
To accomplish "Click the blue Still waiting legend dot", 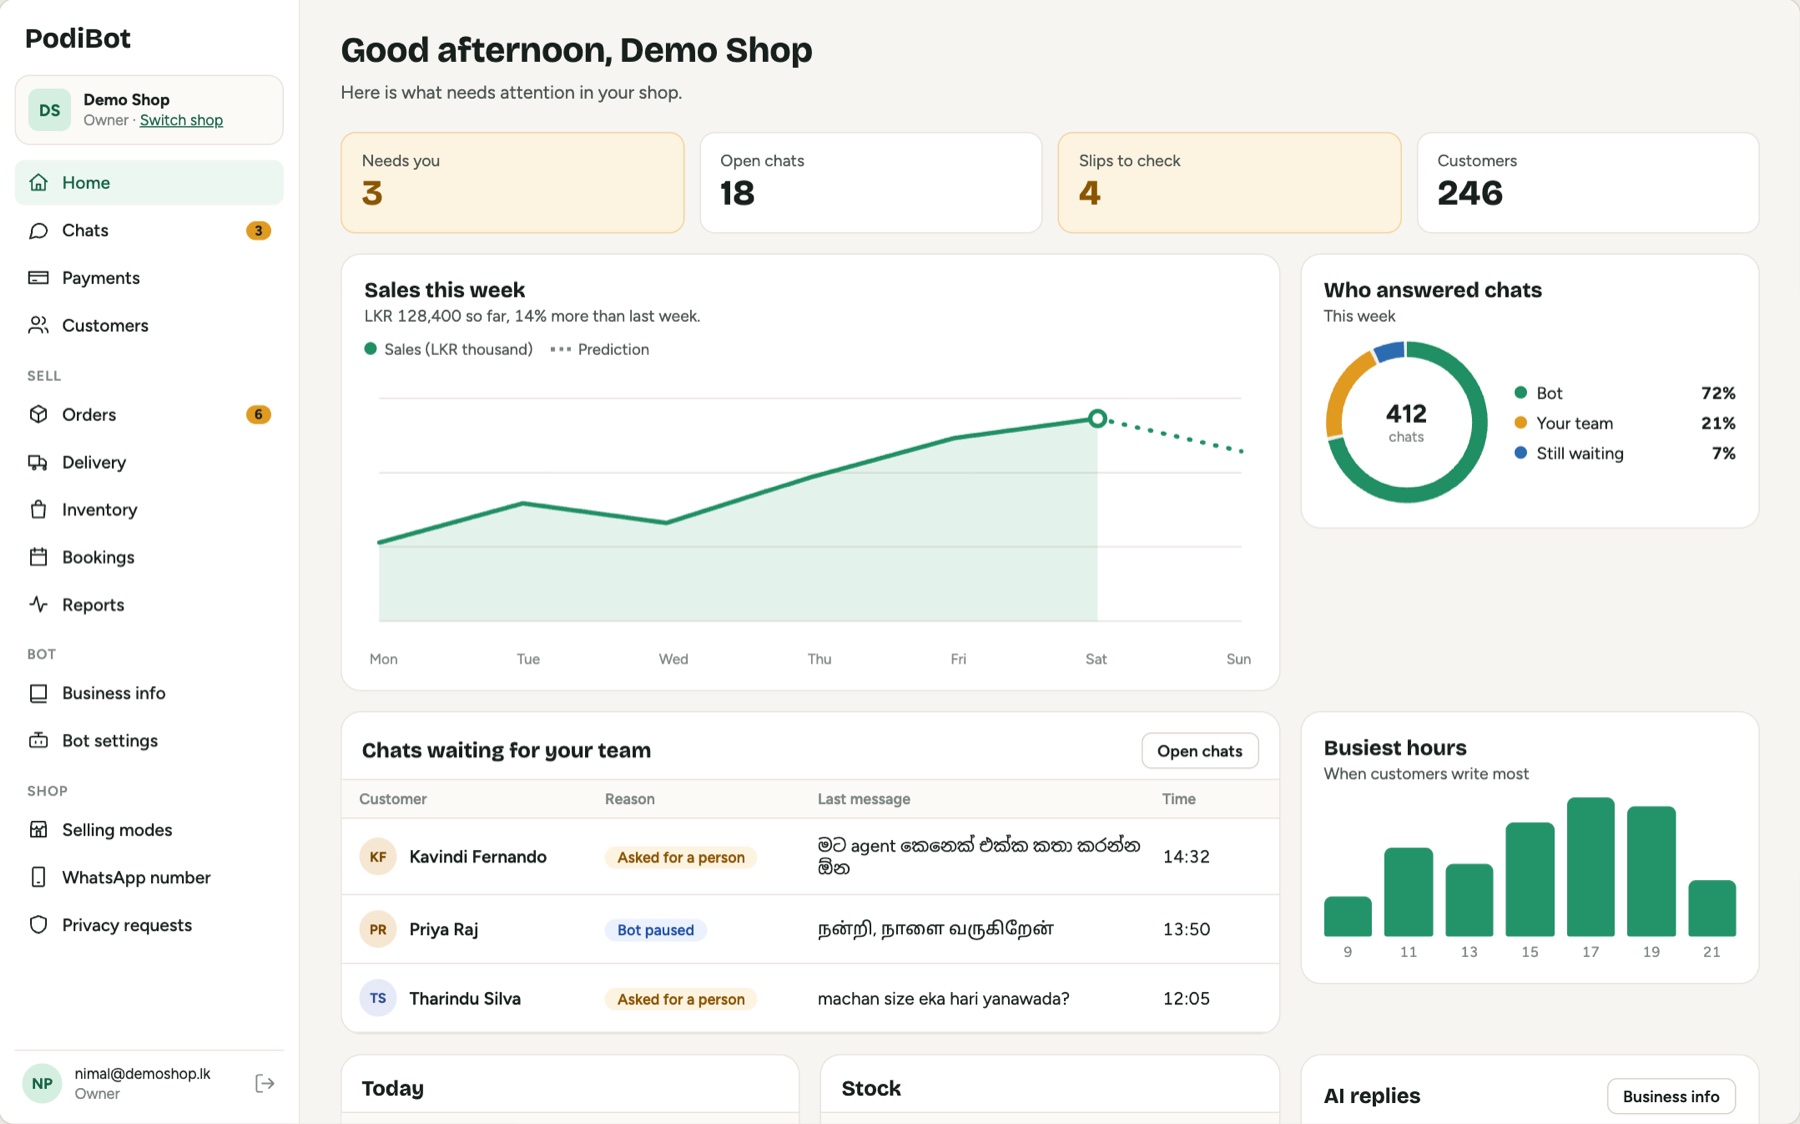I will coord(1520,453).
